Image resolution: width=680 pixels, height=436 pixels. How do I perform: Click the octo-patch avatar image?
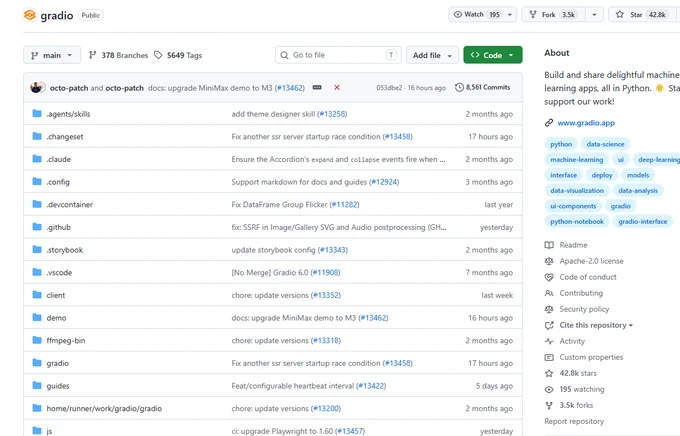click(x=37, y=88)
